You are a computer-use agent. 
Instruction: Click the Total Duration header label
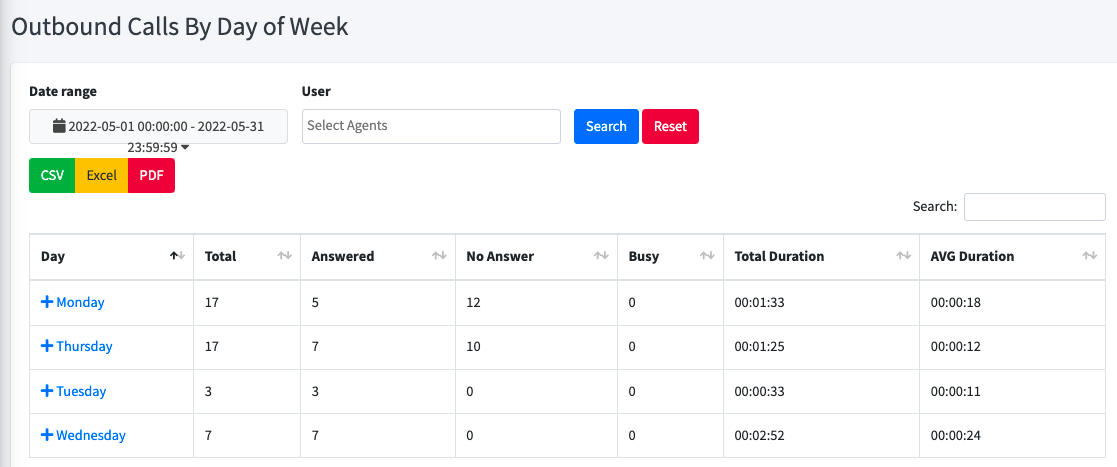point(779,256)
